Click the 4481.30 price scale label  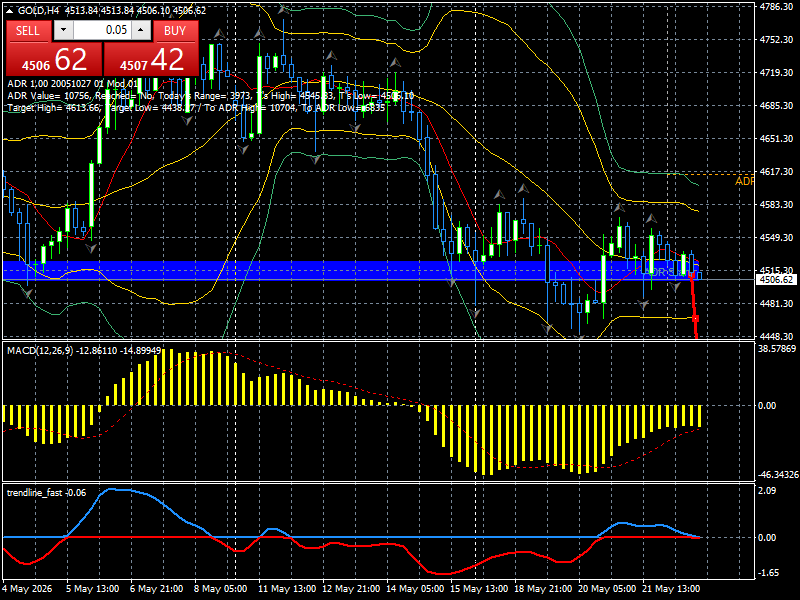coord(776,304)
